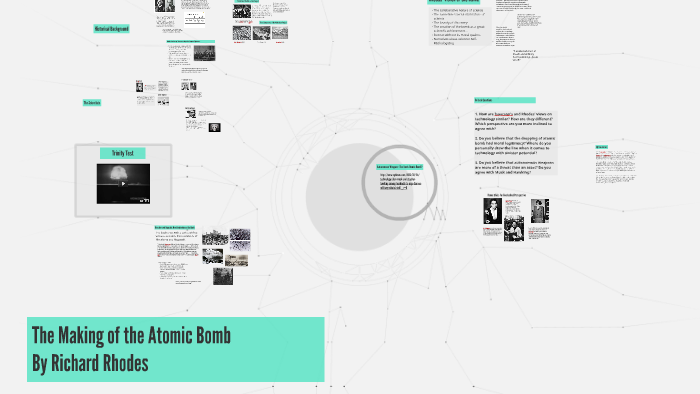The height and width of the screenshot is (394, 700).
Task: Click The Scientists label
Action: click(x=92, y=103)
